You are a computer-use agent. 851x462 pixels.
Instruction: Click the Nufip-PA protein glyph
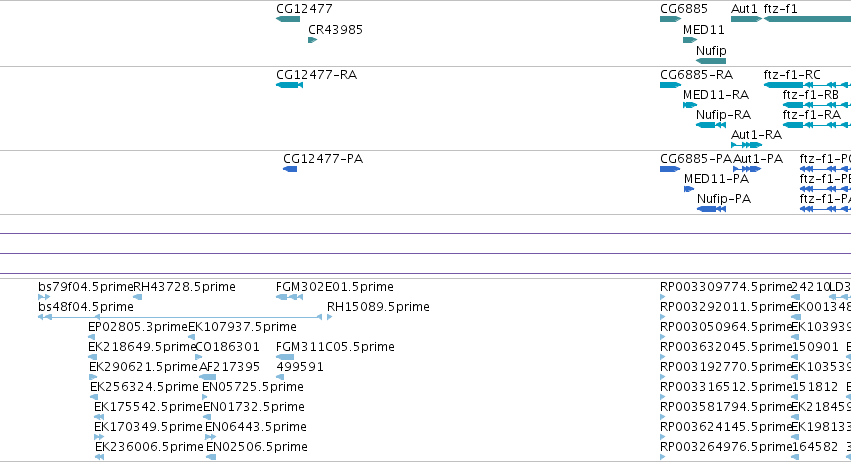[x=711, y=209]
